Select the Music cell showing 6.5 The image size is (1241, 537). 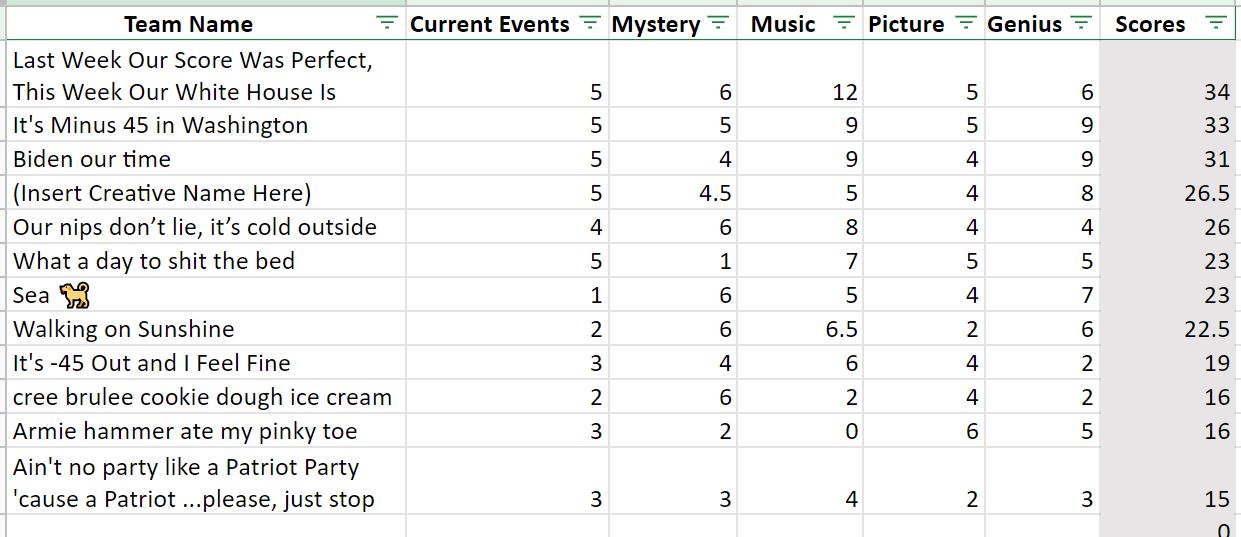[800, 329]
